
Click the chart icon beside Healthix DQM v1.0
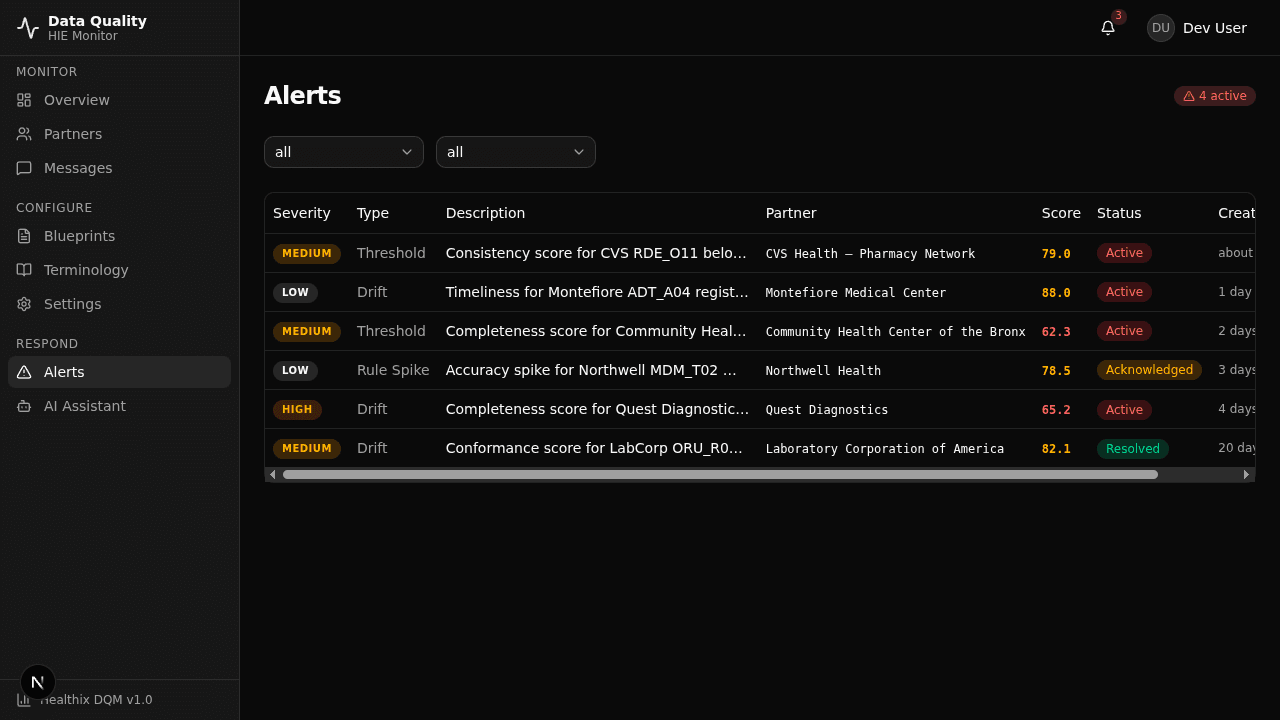point(24,700)
